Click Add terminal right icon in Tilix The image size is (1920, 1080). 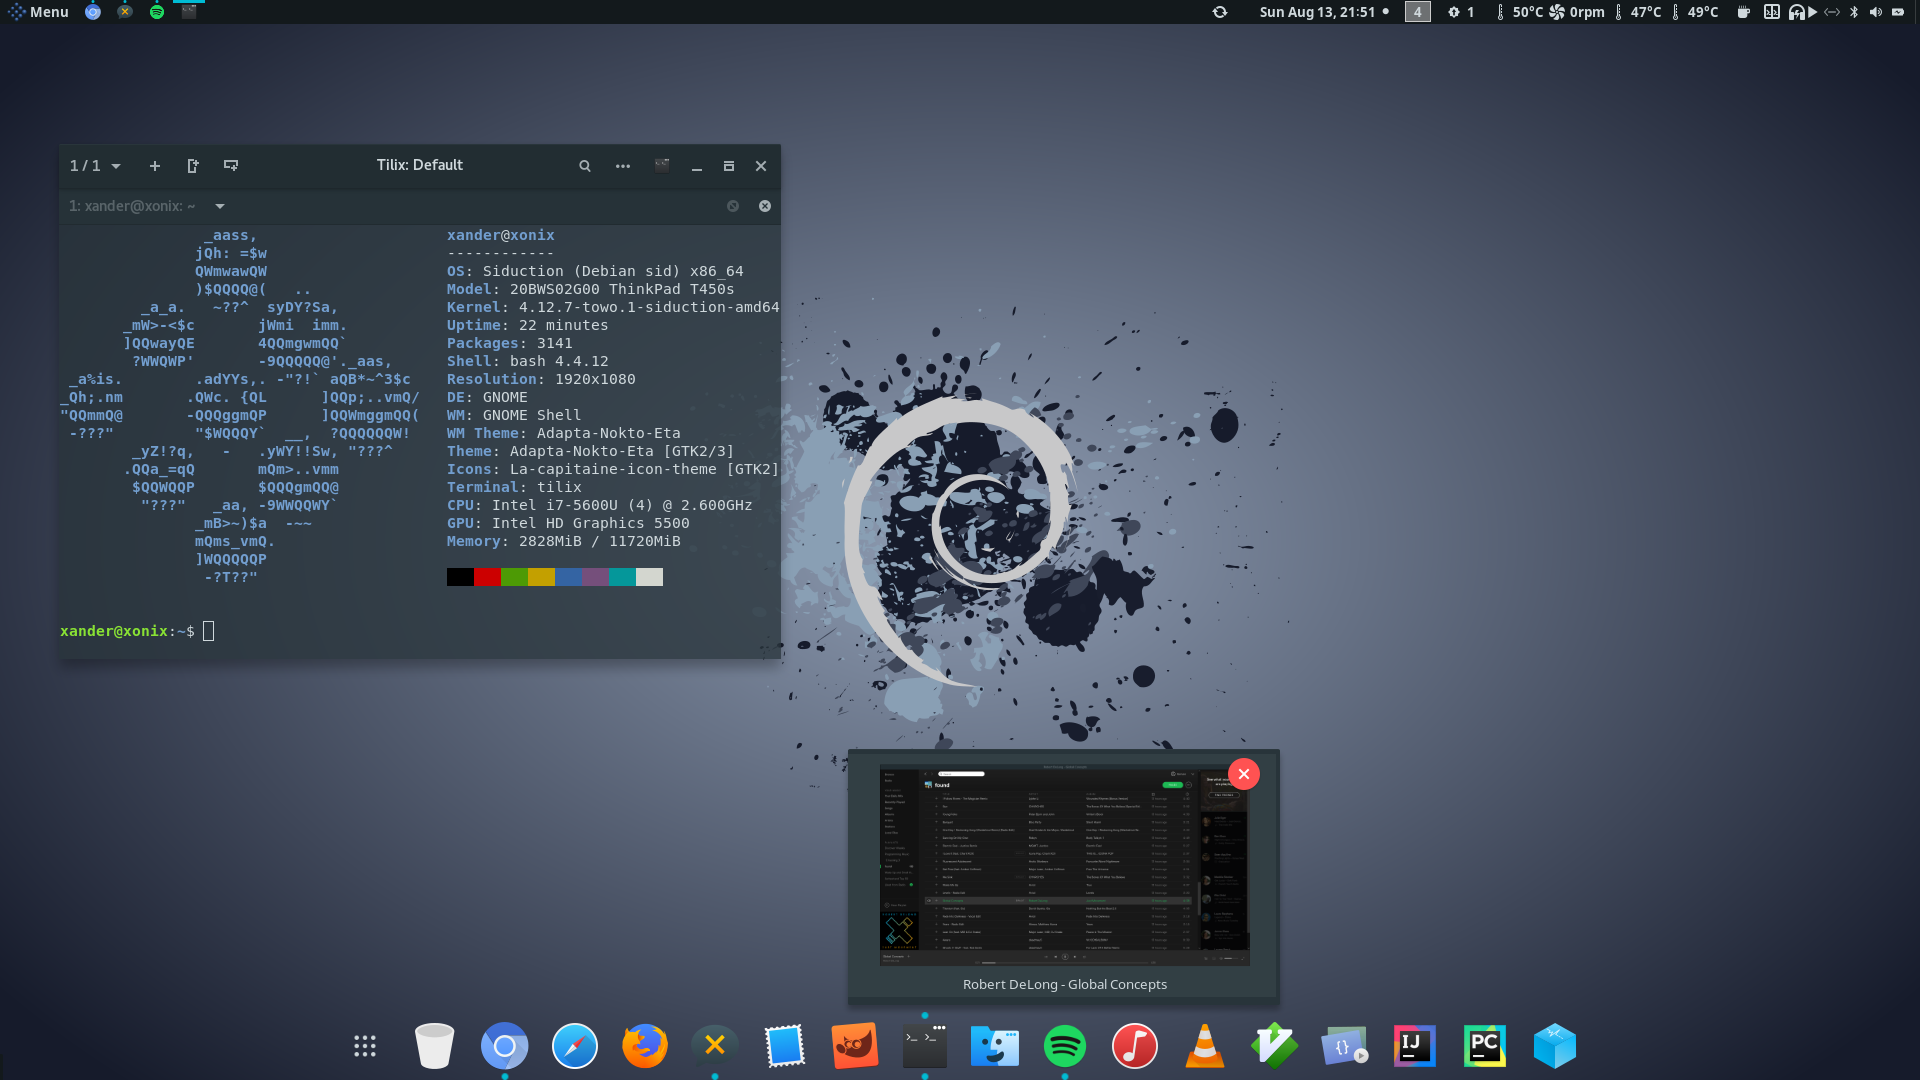click(193, 166)
